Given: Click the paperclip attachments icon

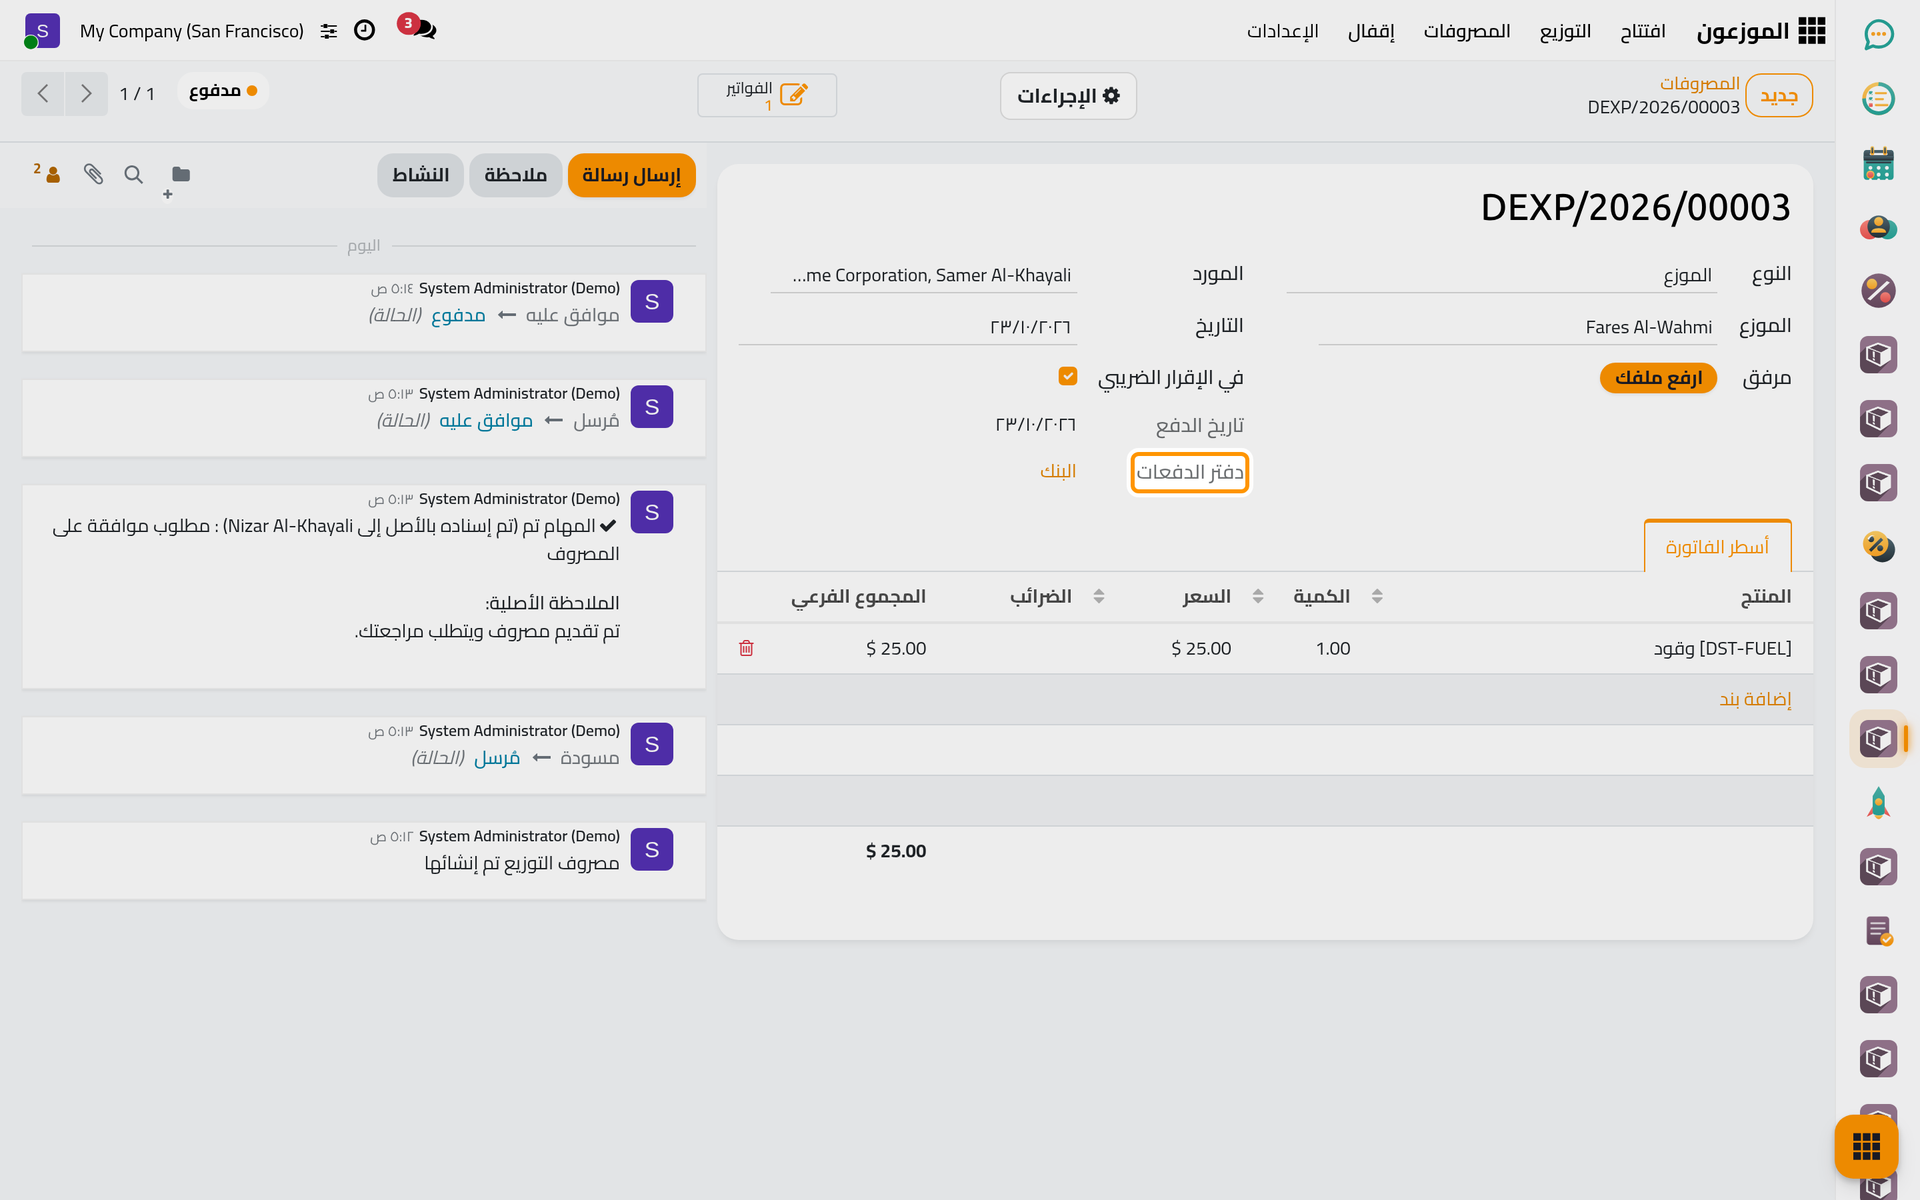Looking at the screenshot, I should [x=93, y=174].
